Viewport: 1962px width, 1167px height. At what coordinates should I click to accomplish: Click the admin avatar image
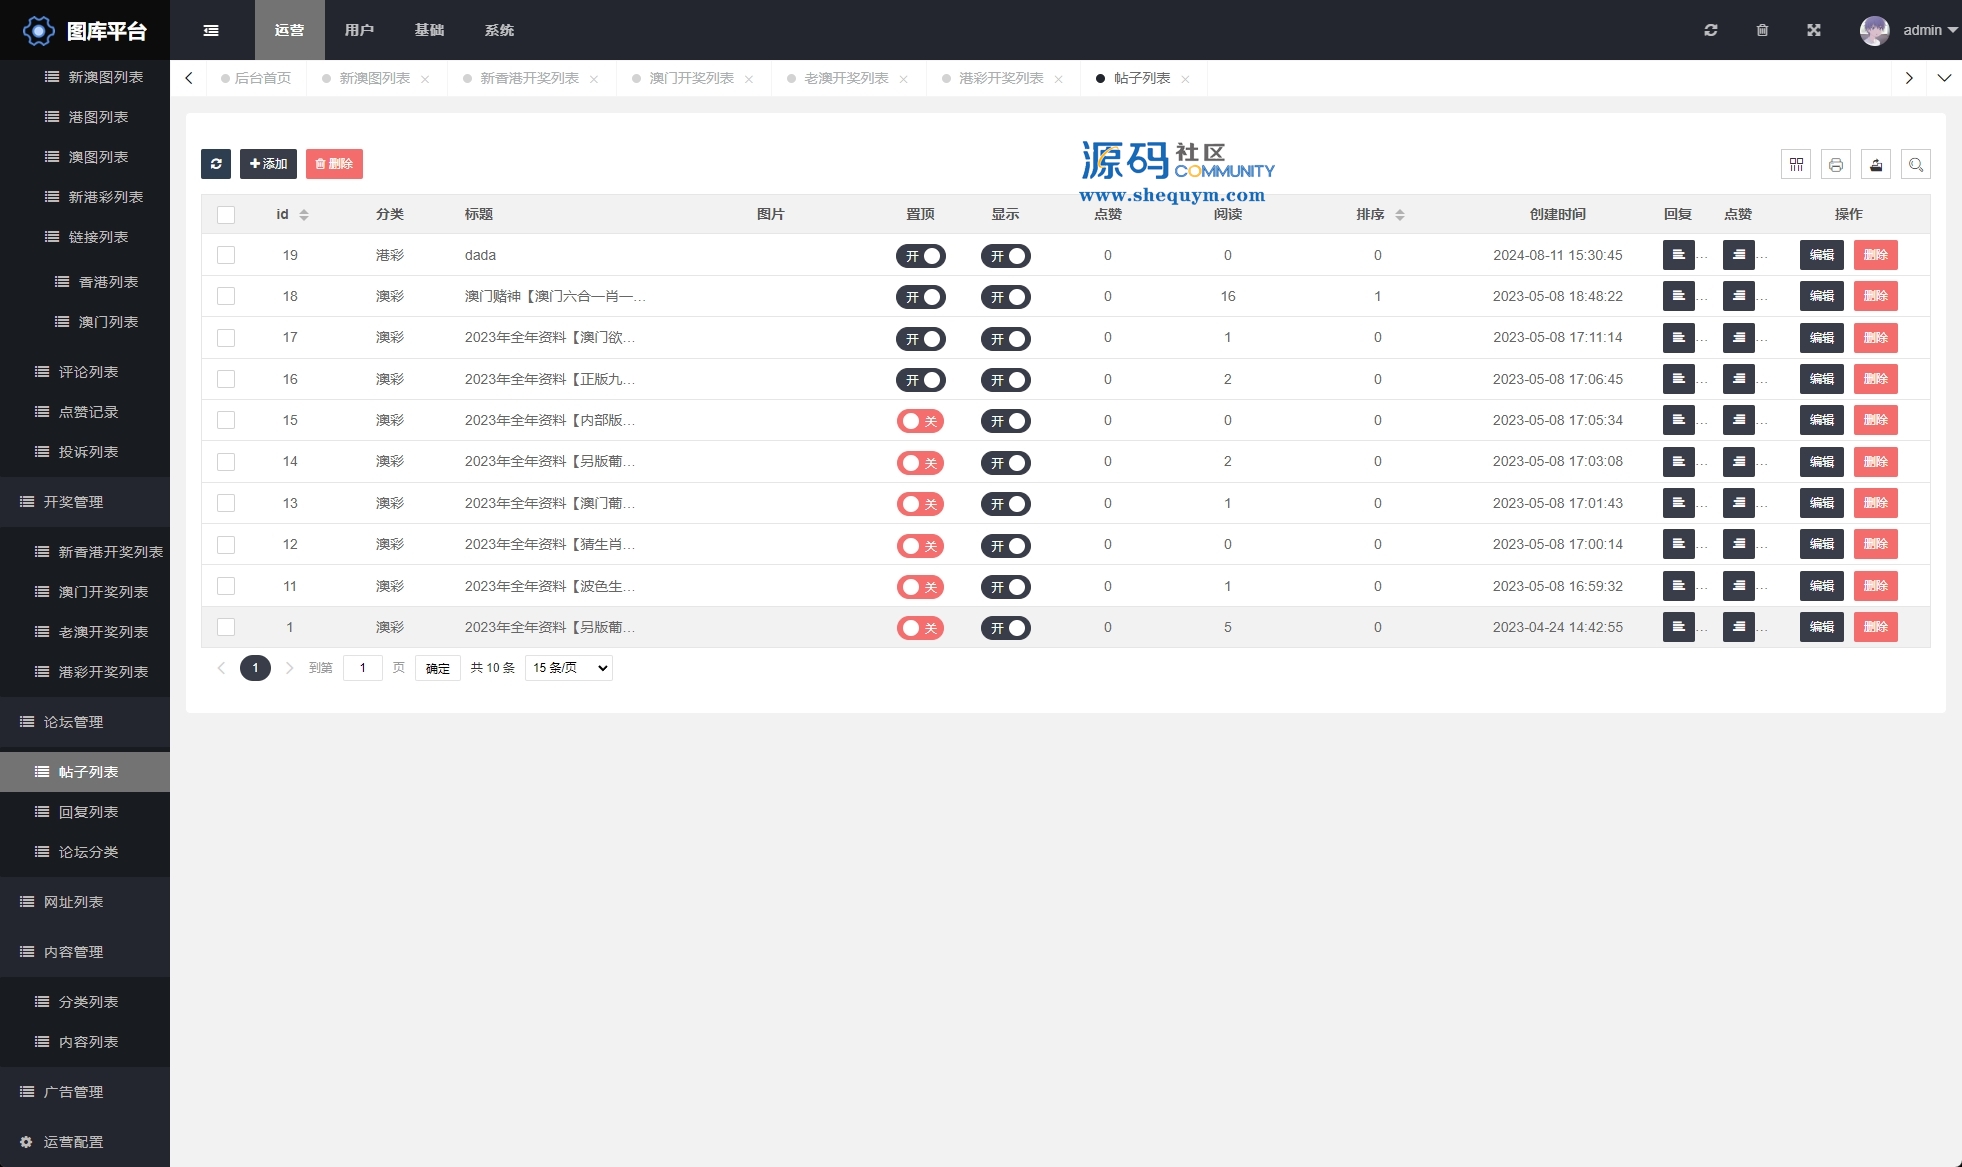(x=1875, y=30)
